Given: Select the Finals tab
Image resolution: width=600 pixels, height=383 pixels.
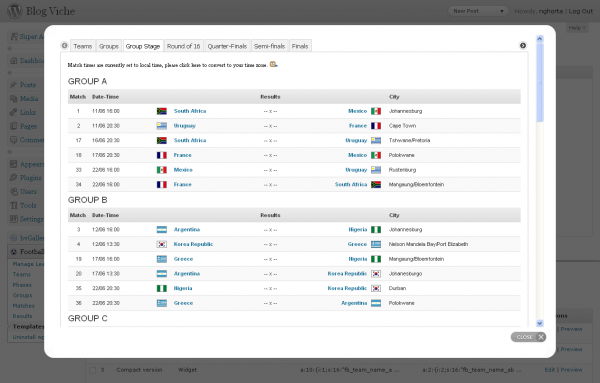Looking at the screenshot, I should [300, 46].
